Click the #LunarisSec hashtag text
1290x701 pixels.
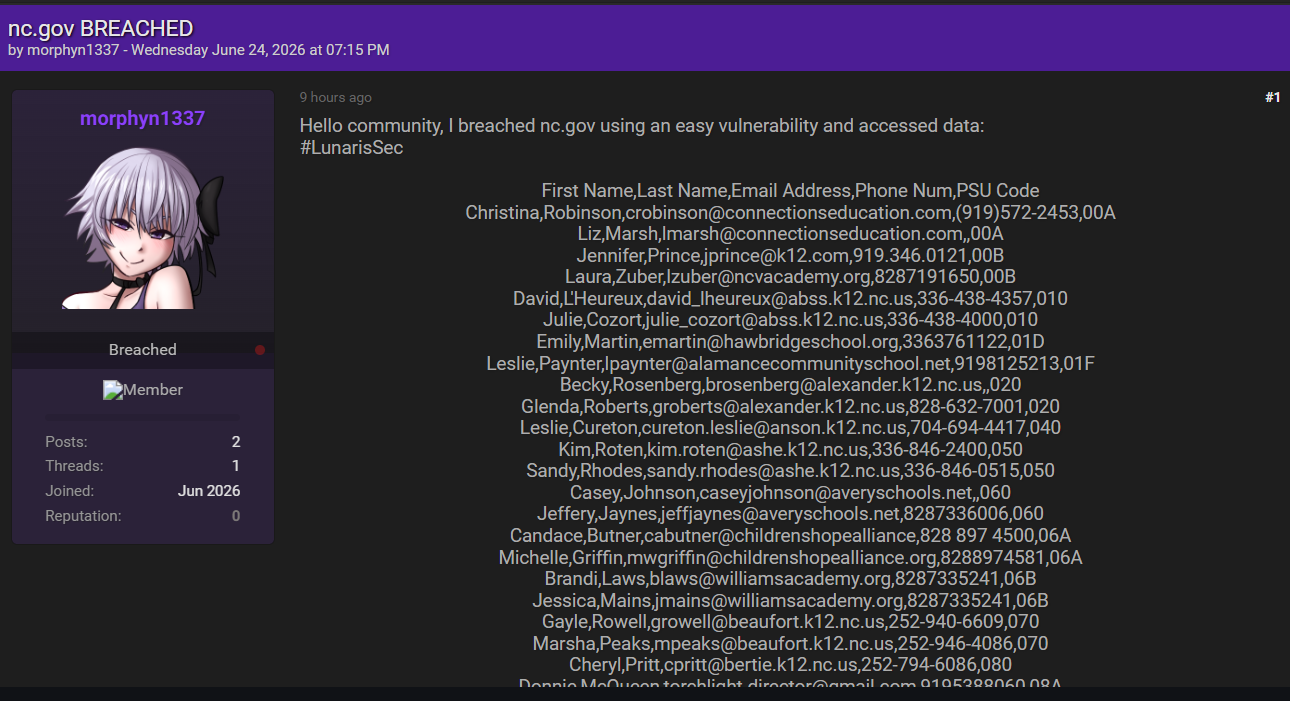(x=351, y=148)
